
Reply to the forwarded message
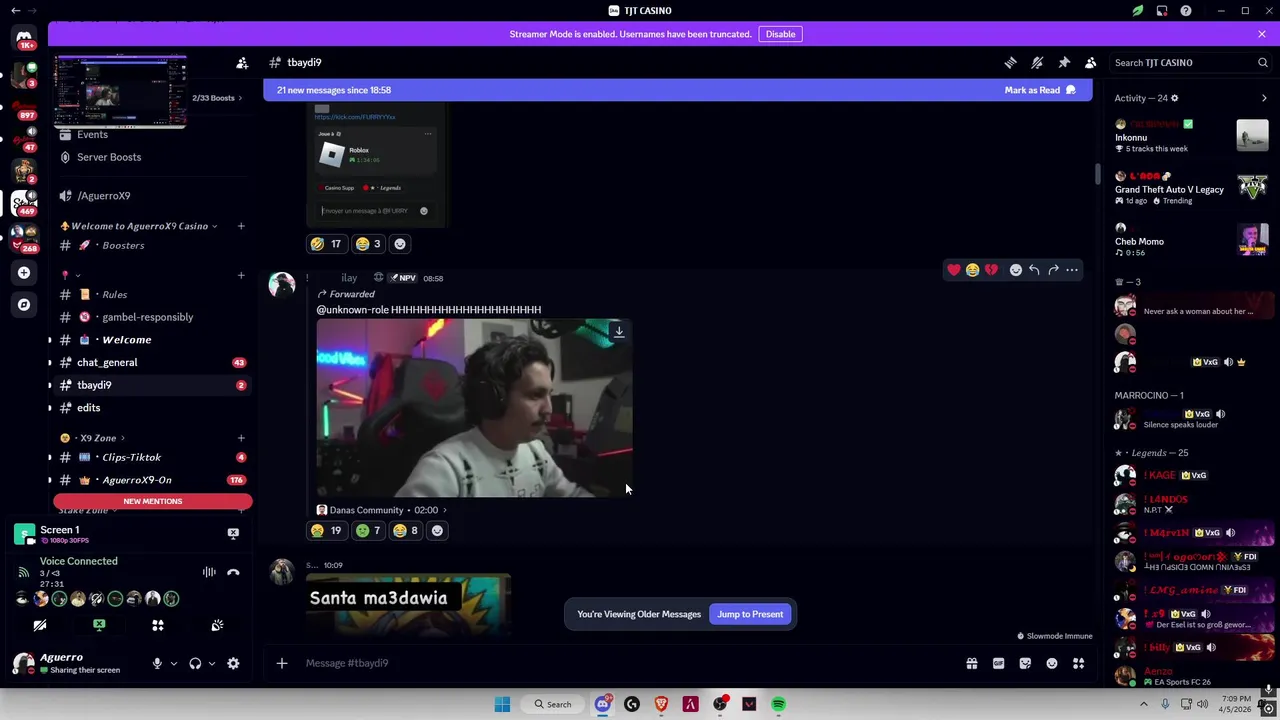point(1034,270)
